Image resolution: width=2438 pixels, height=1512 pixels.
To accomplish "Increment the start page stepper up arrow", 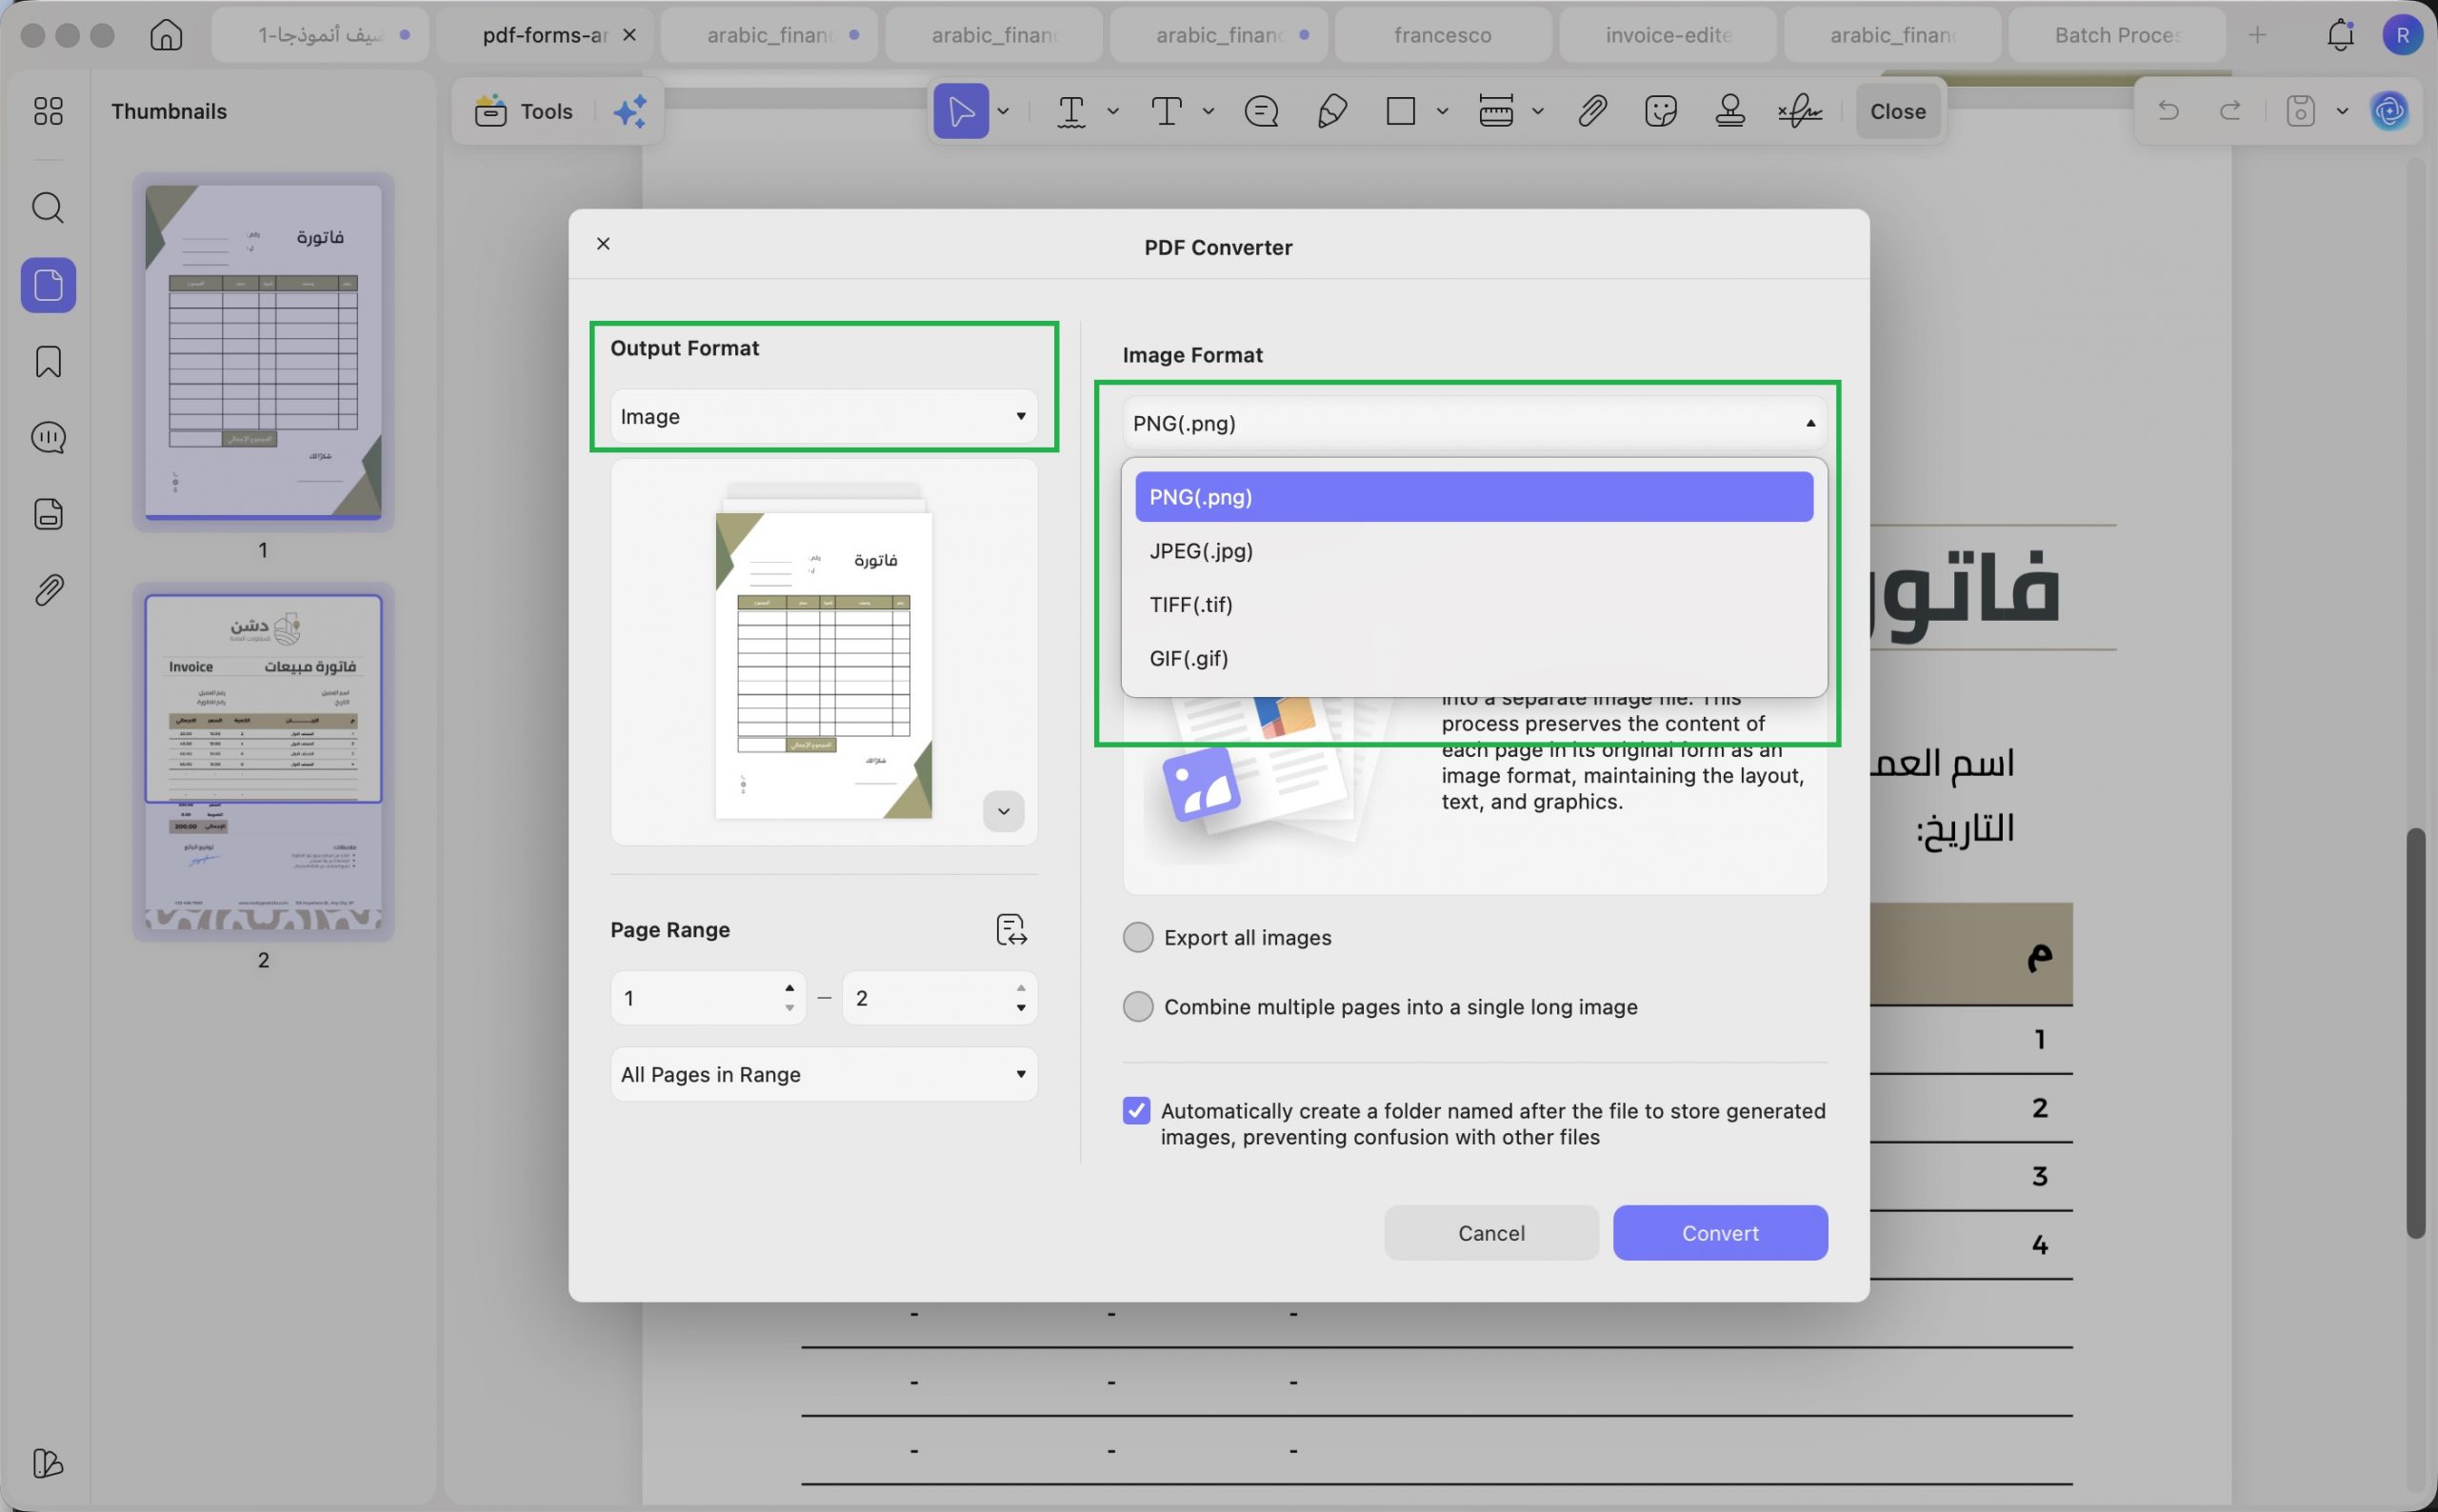I will (x=789, y=988).
